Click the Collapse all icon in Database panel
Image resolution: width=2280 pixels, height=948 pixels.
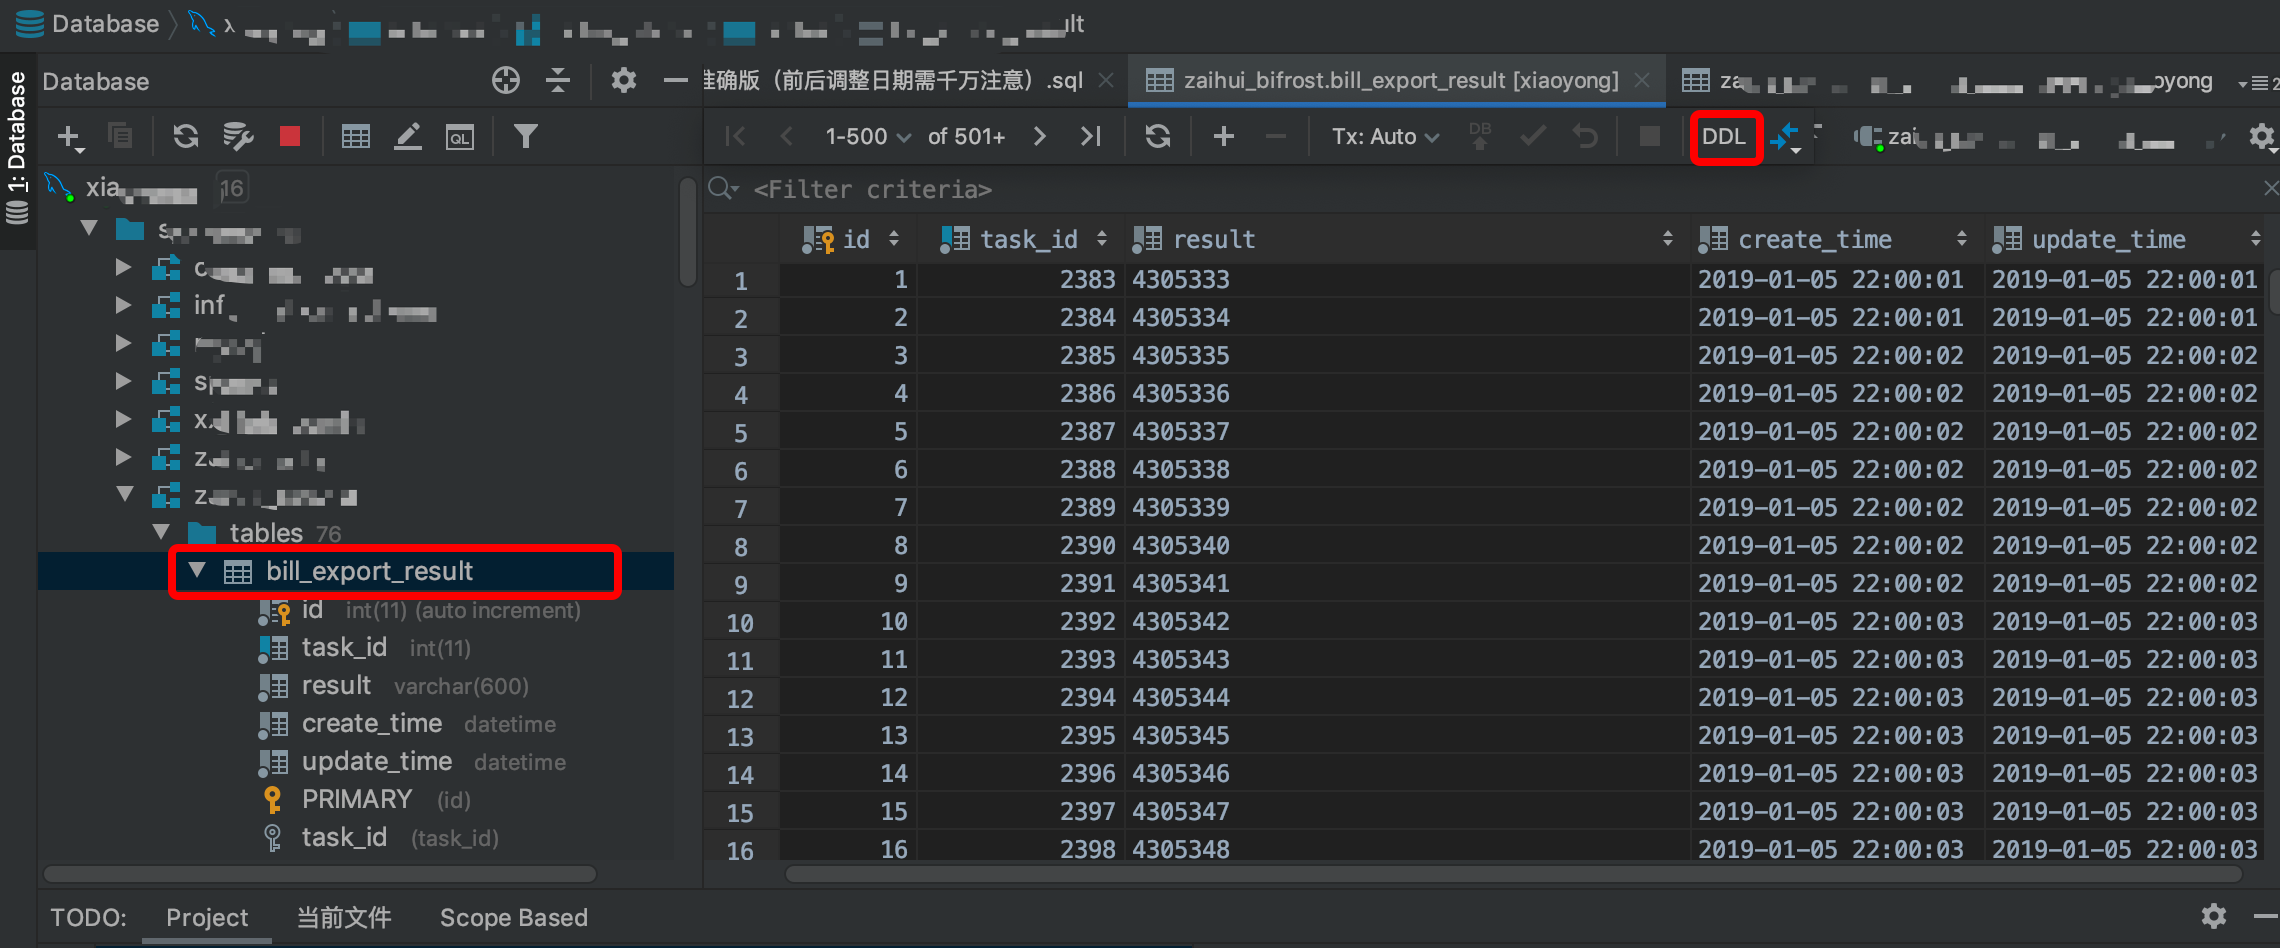(558, 80)
